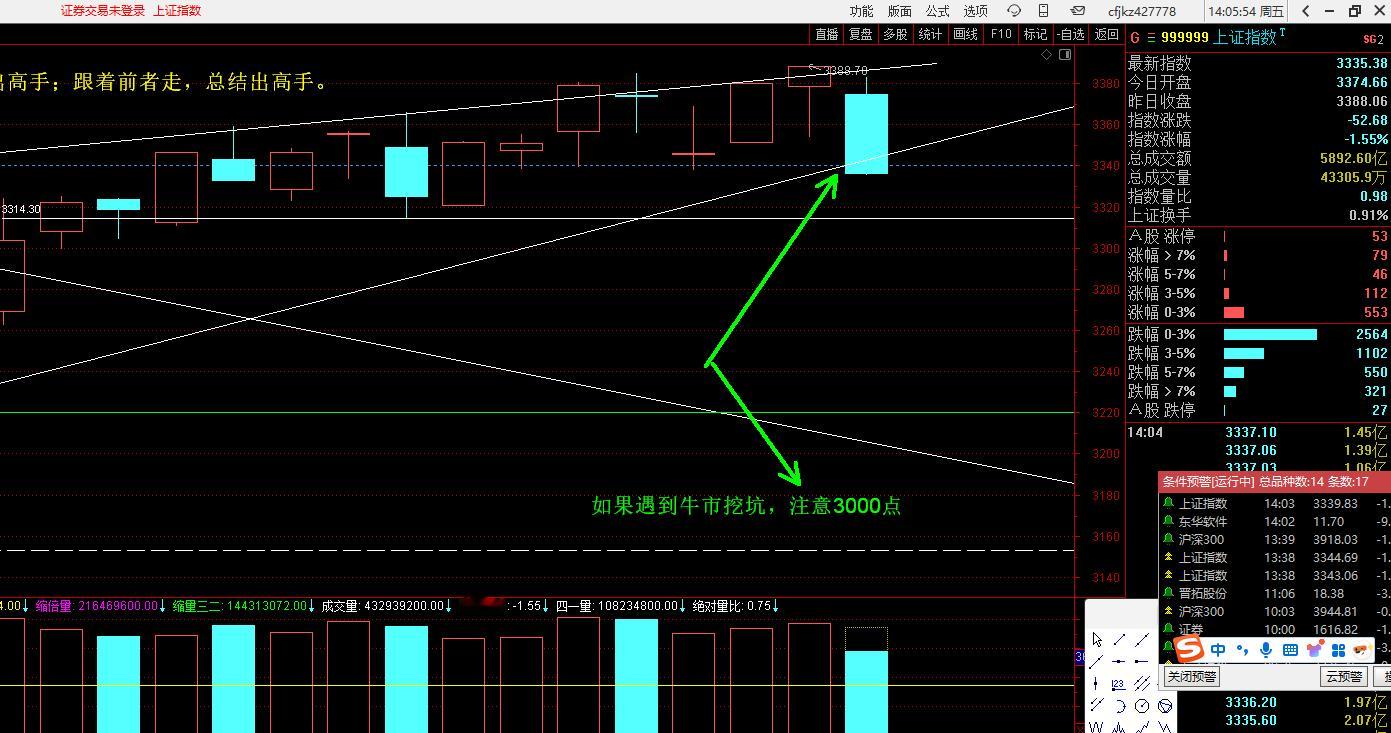Select the circle drawing tool
This screenshot has width=1391, height=733.
1142,706
